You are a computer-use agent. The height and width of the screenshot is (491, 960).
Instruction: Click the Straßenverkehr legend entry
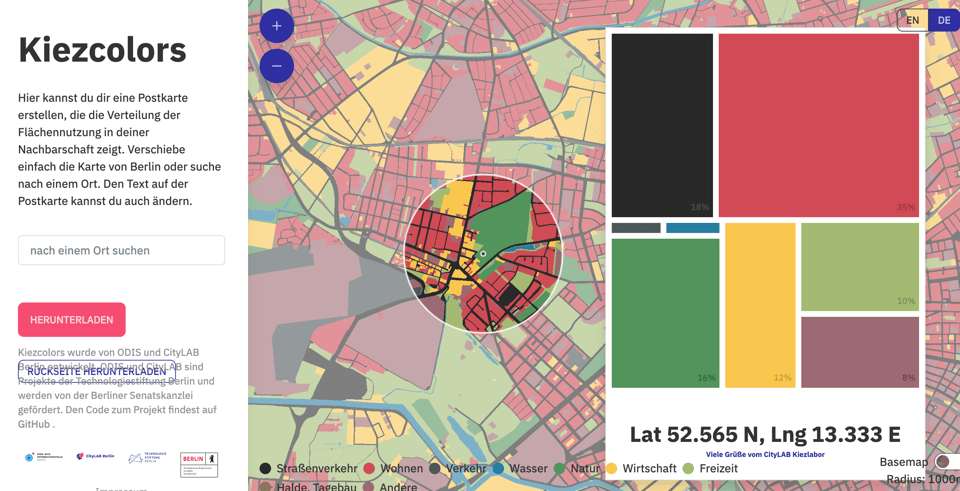(309, 468)
